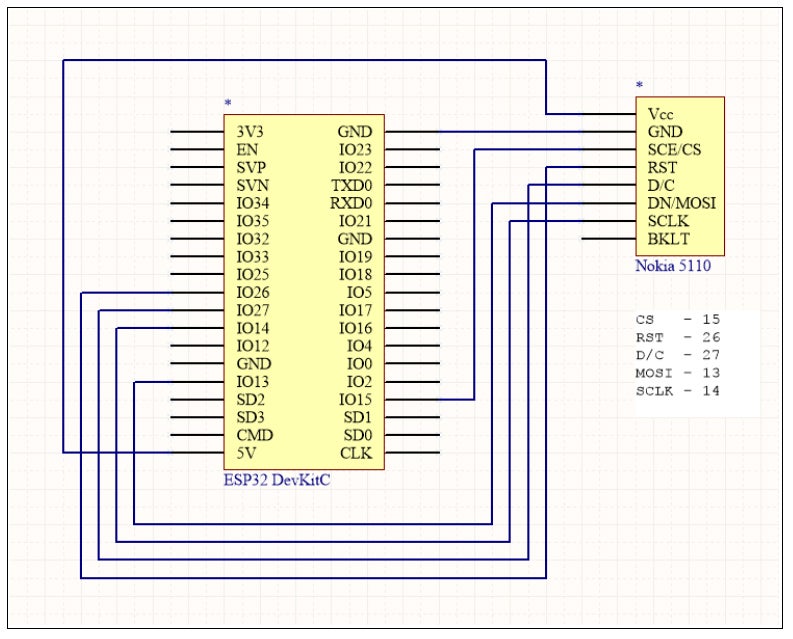Click the IO21 pin label

[356, 221]
